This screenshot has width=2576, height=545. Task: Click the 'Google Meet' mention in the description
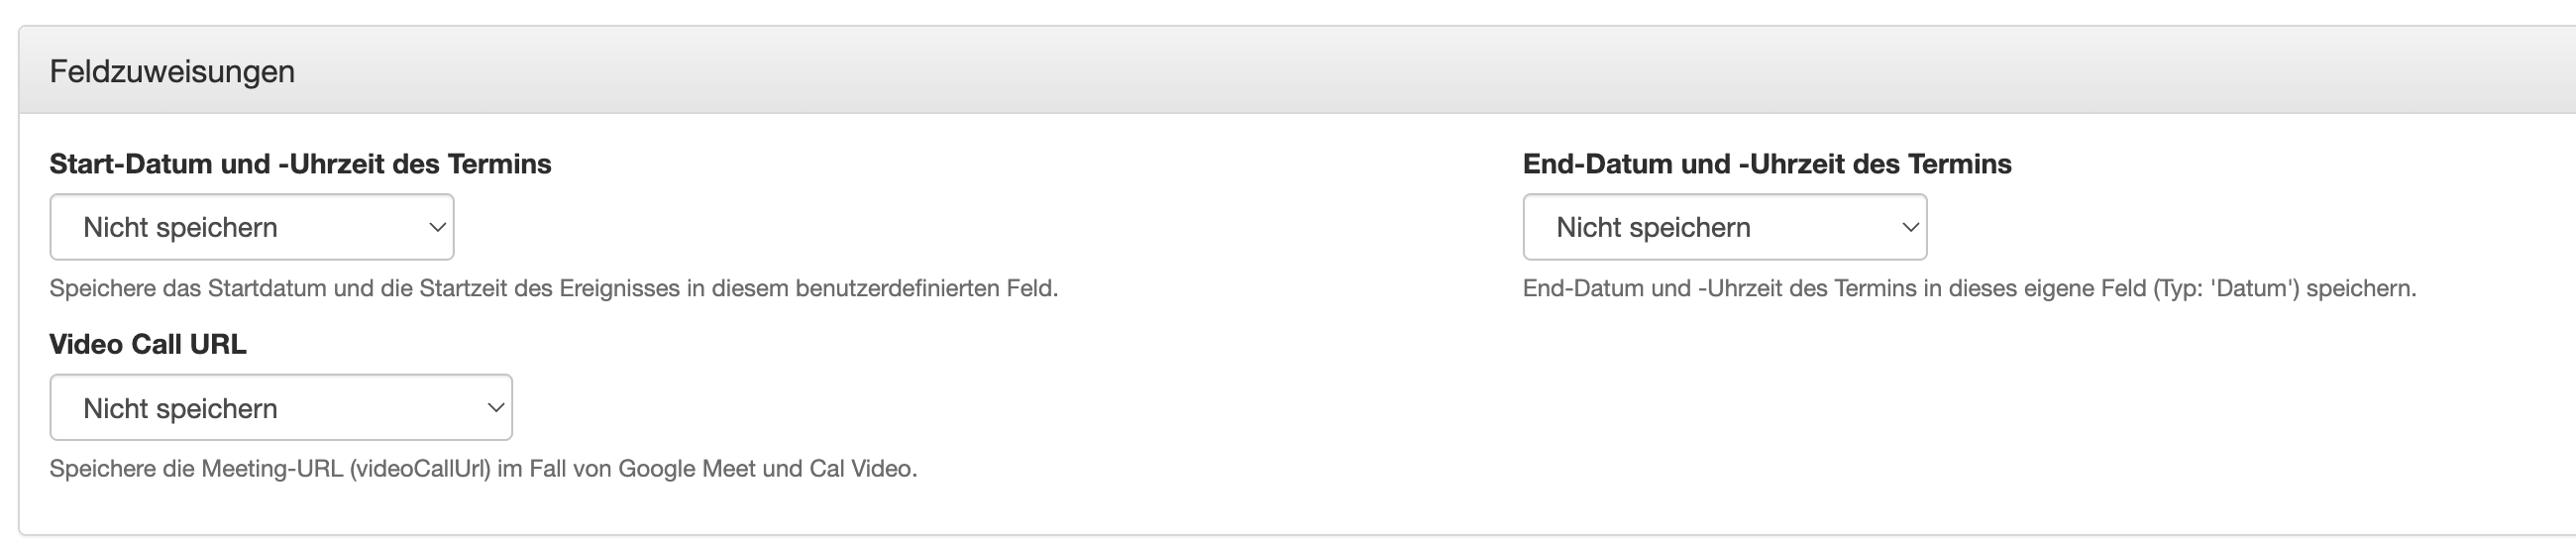[x=686, y=469]
